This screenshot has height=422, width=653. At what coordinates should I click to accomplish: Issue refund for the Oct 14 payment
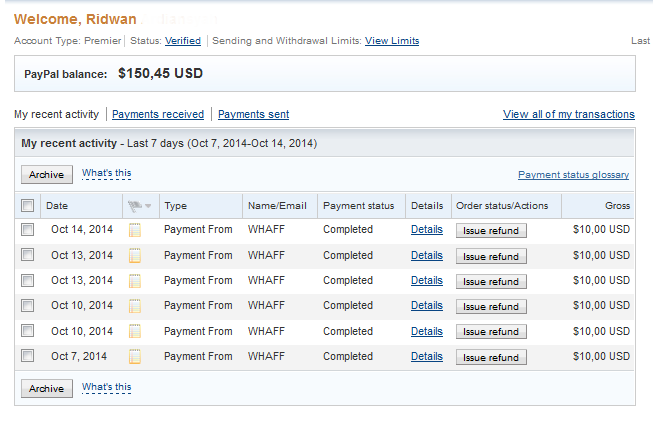pyautogui.click(x=491, y=231)
